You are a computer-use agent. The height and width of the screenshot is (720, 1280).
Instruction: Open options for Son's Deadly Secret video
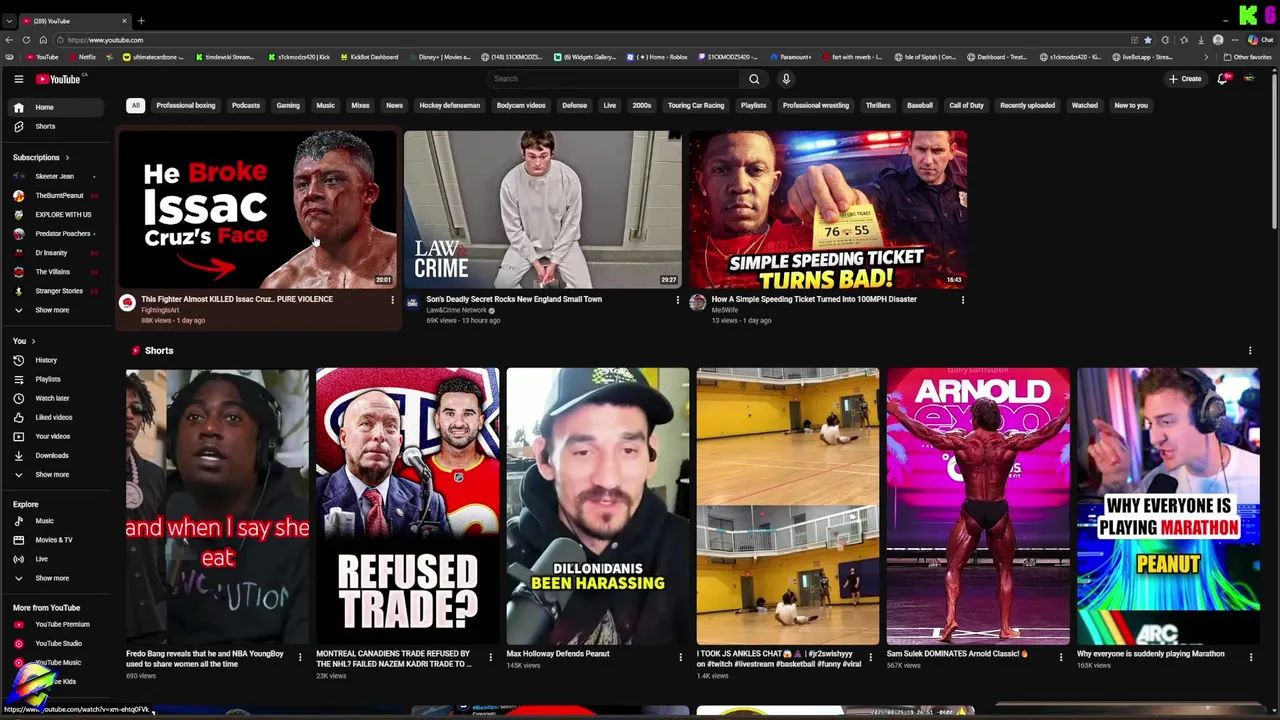tap(677, 300)
